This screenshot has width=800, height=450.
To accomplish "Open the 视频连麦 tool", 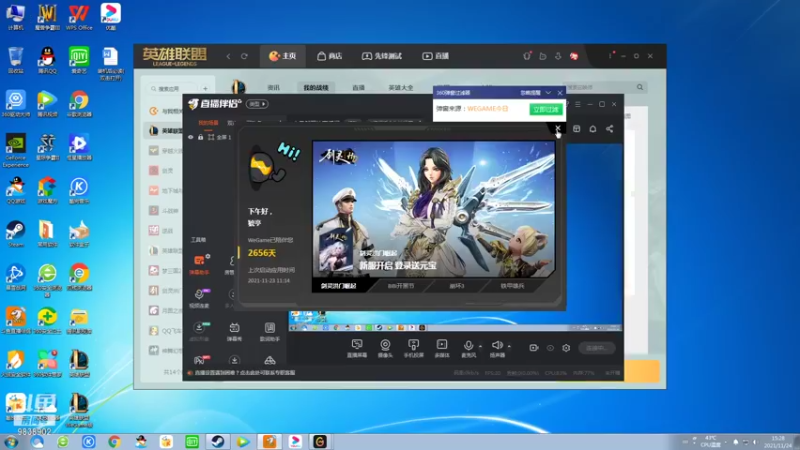I will tap(199, 298).
